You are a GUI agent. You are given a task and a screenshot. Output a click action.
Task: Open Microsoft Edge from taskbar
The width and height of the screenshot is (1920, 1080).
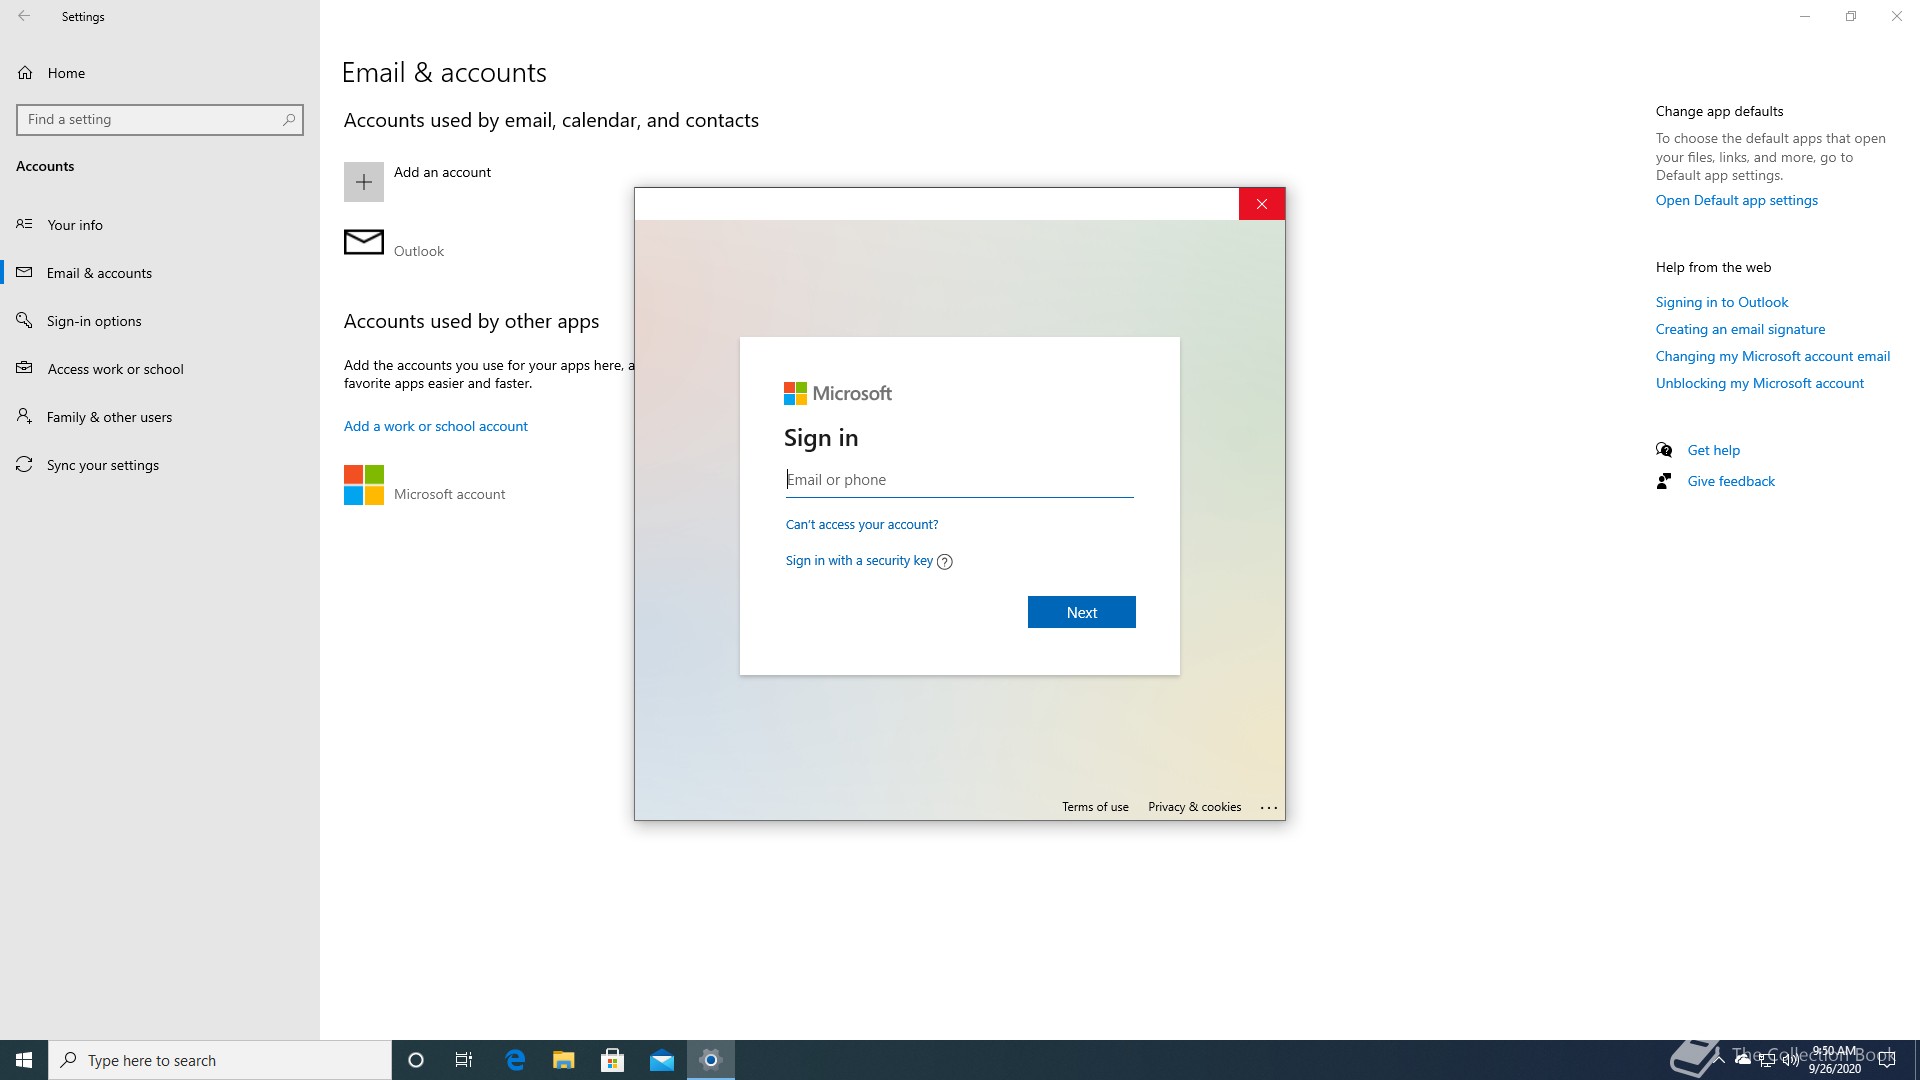(x=515, y=1060)
